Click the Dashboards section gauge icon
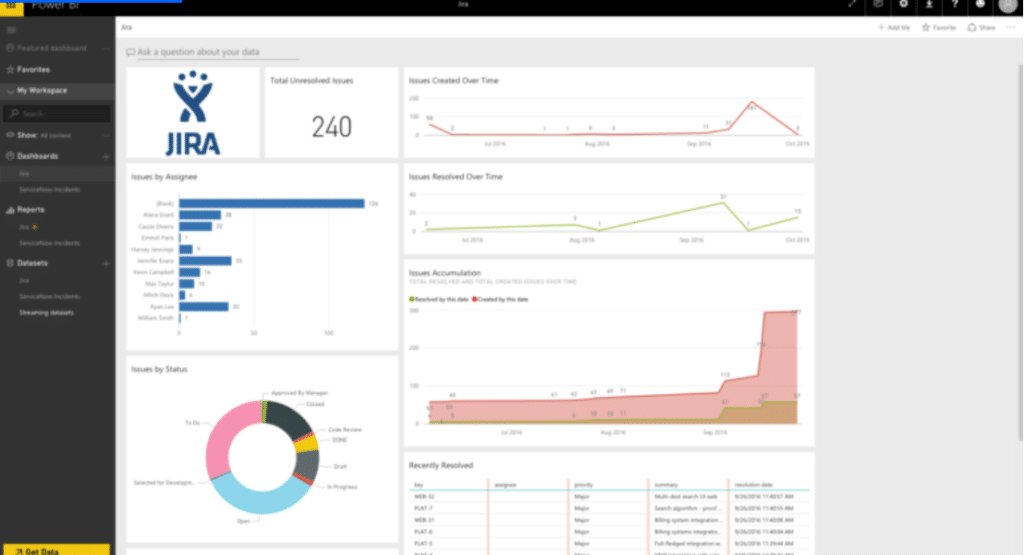The height and width of the screenshot is (555, 1024). pyautogui.click(x=10, y=156)
